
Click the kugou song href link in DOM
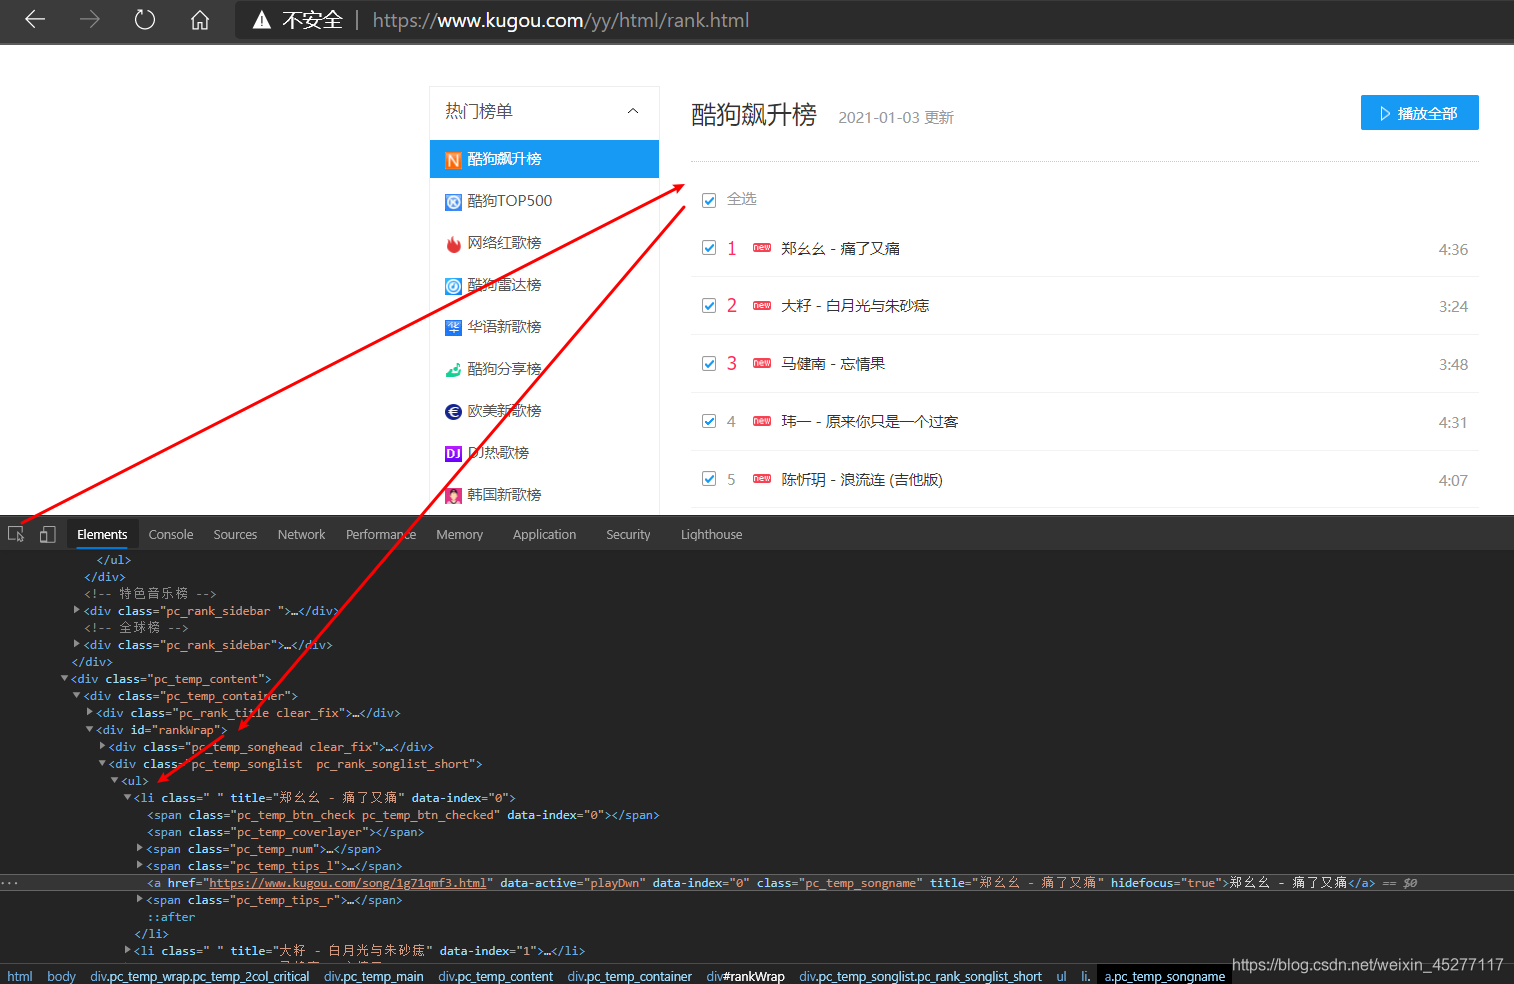coord(347,883)
